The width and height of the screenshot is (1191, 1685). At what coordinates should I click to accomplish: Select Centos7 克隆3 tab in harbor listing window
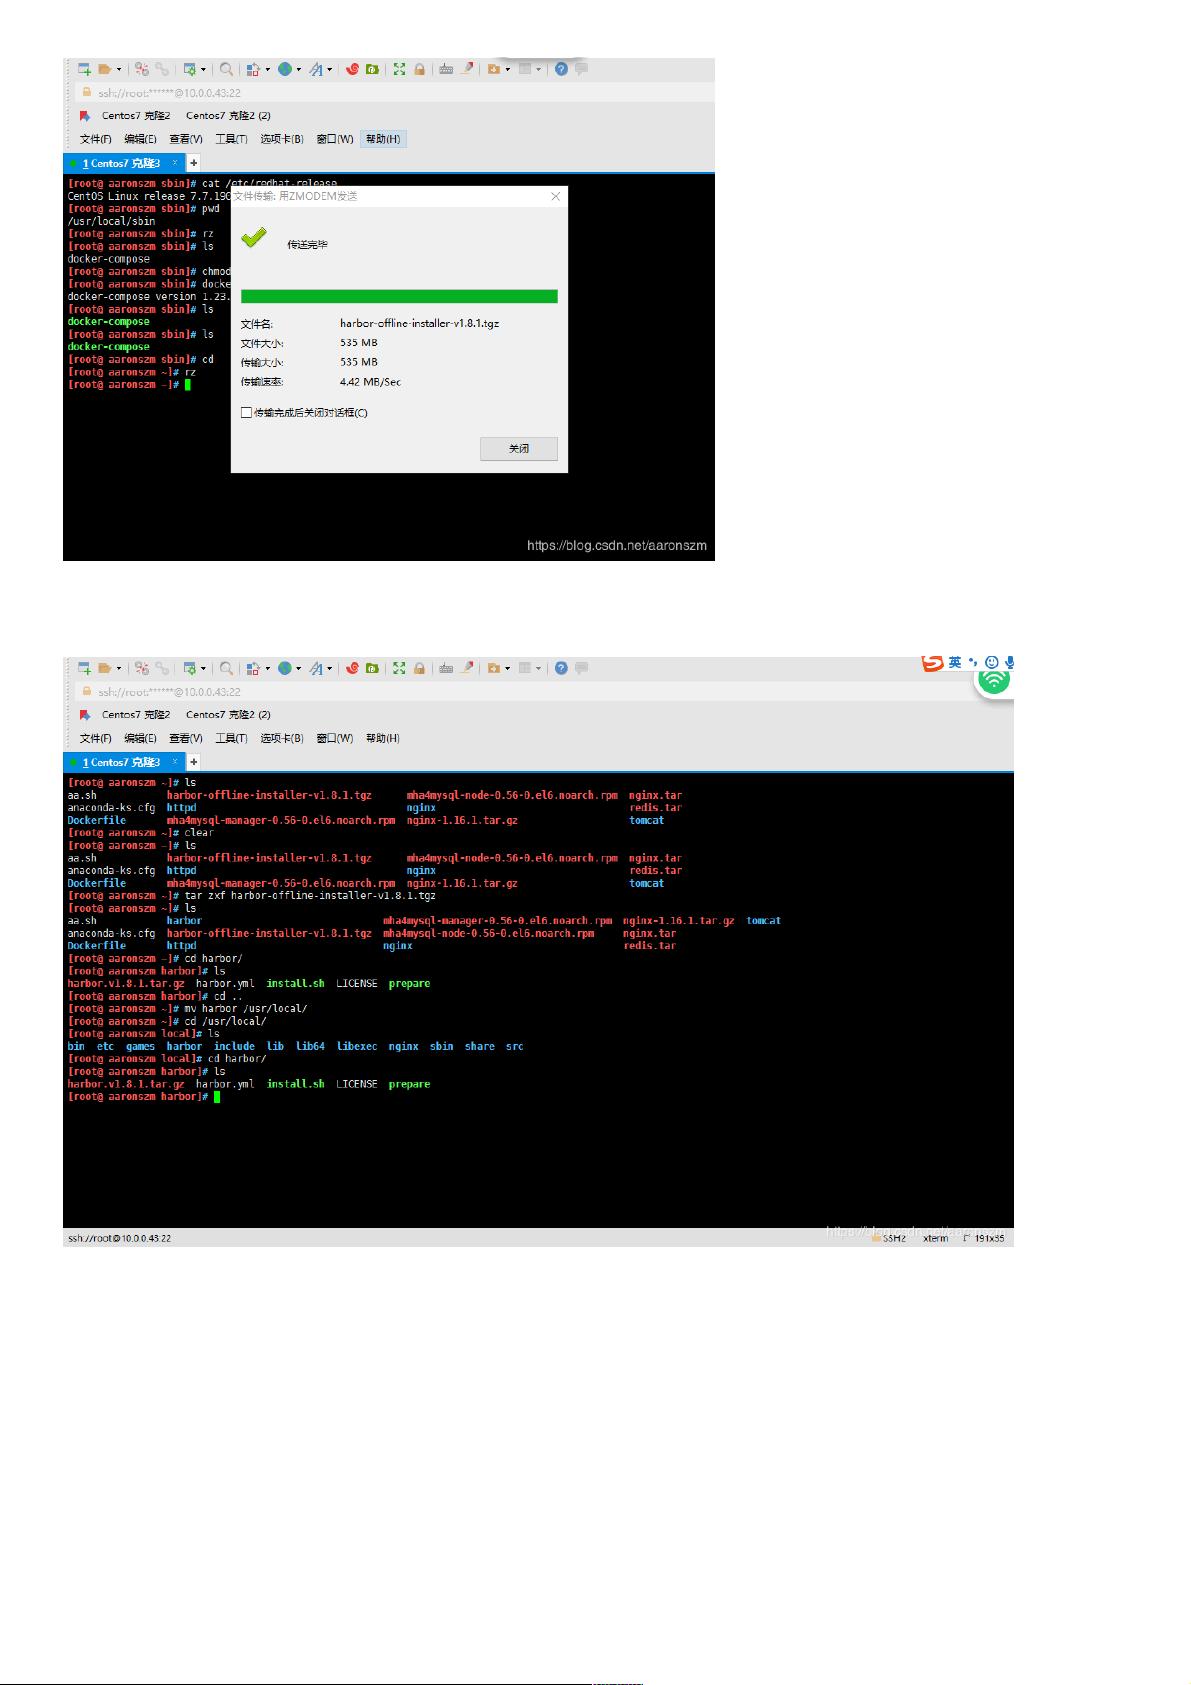(121, 762)
